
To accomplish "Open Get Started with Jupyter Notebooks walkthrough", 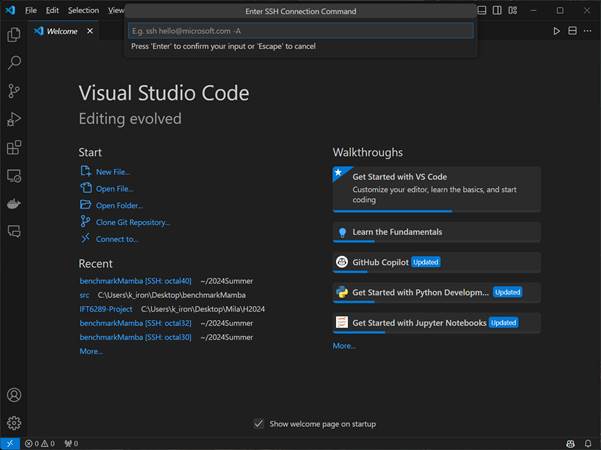I will pos(437,323).
